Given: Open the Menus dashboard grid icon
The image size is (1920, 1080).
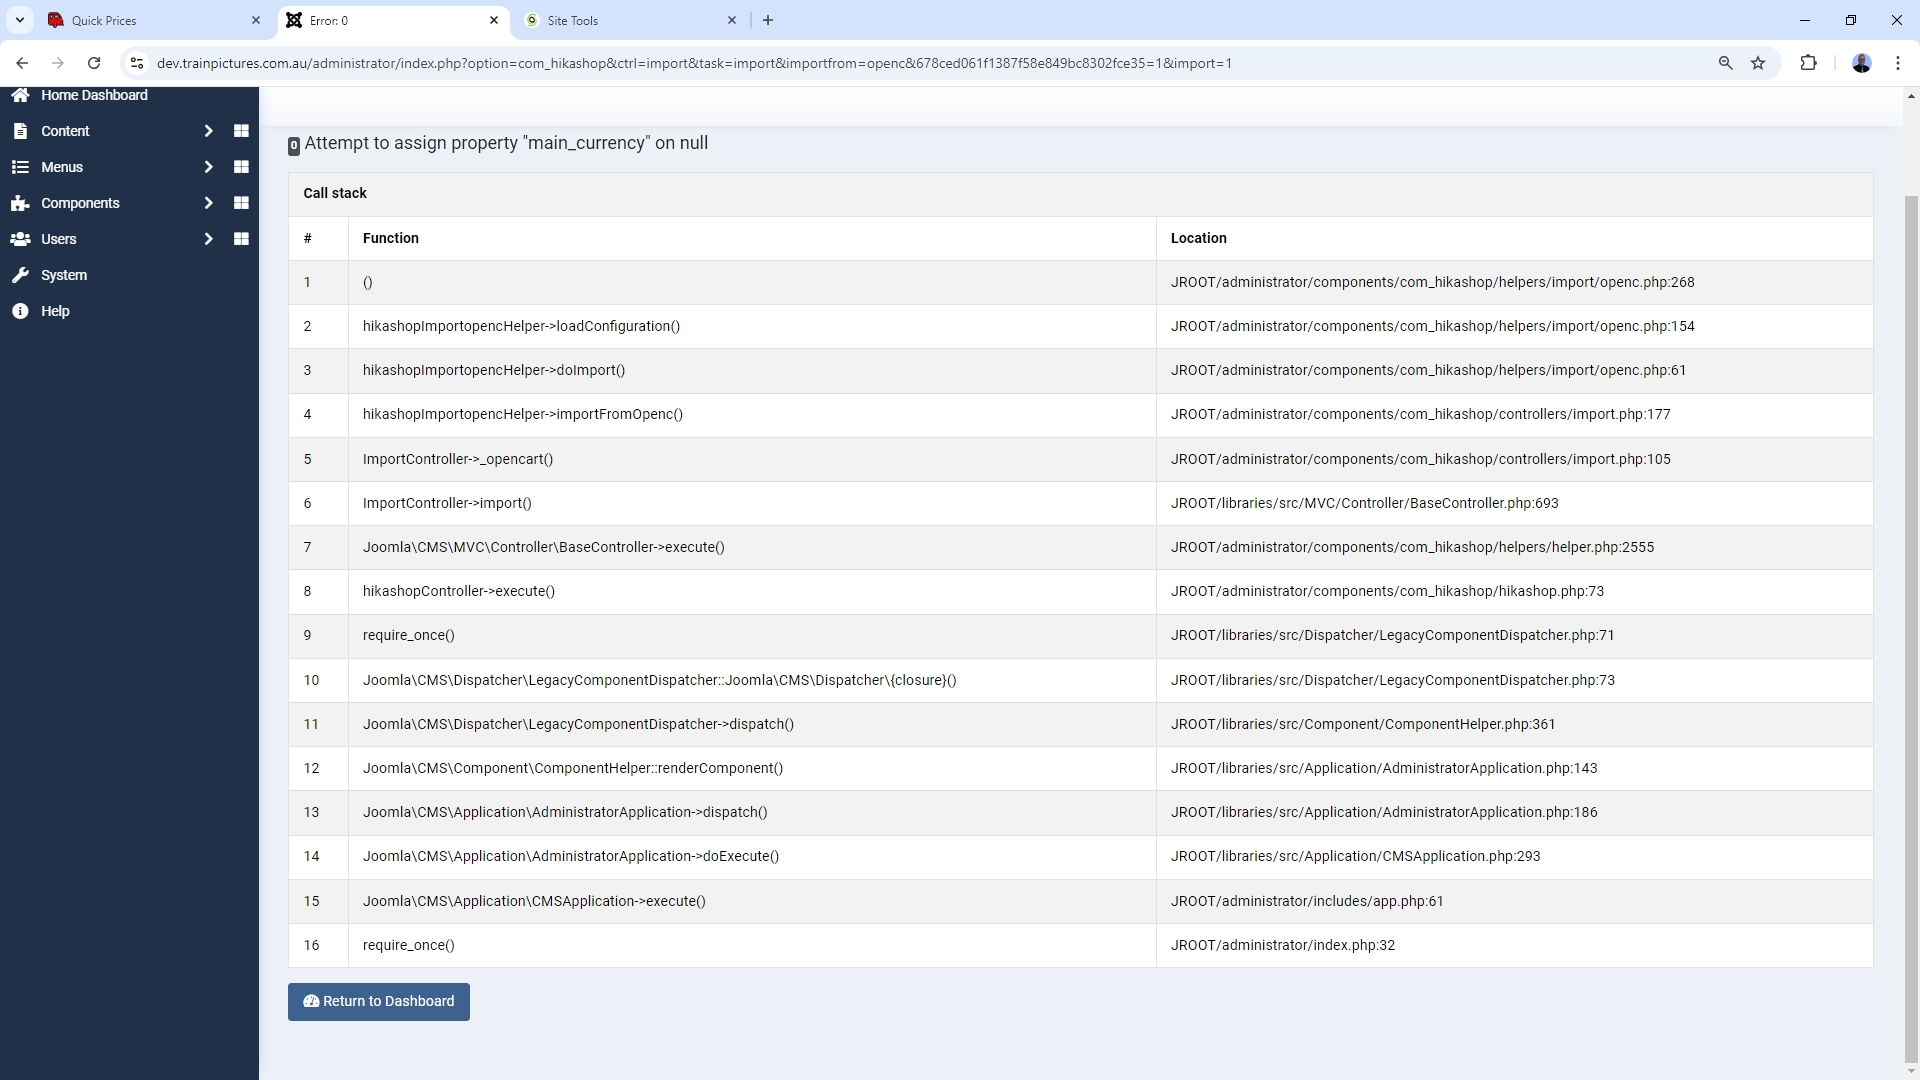Looking at the screenshot, I should [x=241, y=167].
